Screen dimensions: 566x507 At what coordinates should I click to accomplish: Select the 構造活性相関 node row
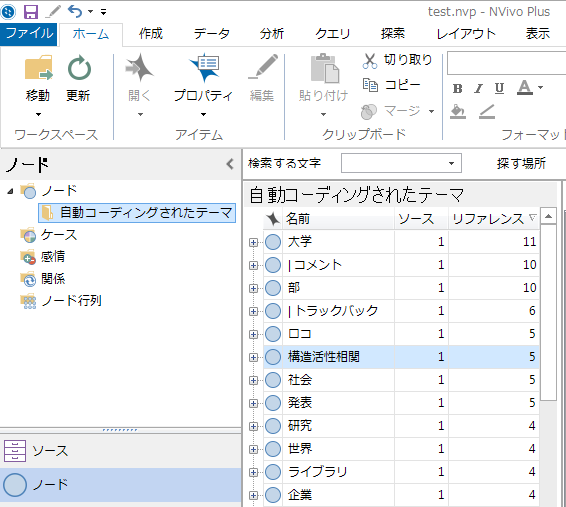[401, 357]
